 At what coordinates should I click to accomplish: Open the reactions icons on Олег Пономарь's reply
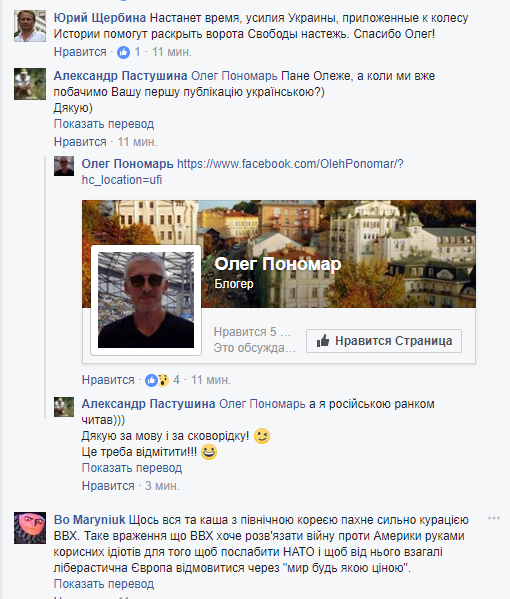157,380
